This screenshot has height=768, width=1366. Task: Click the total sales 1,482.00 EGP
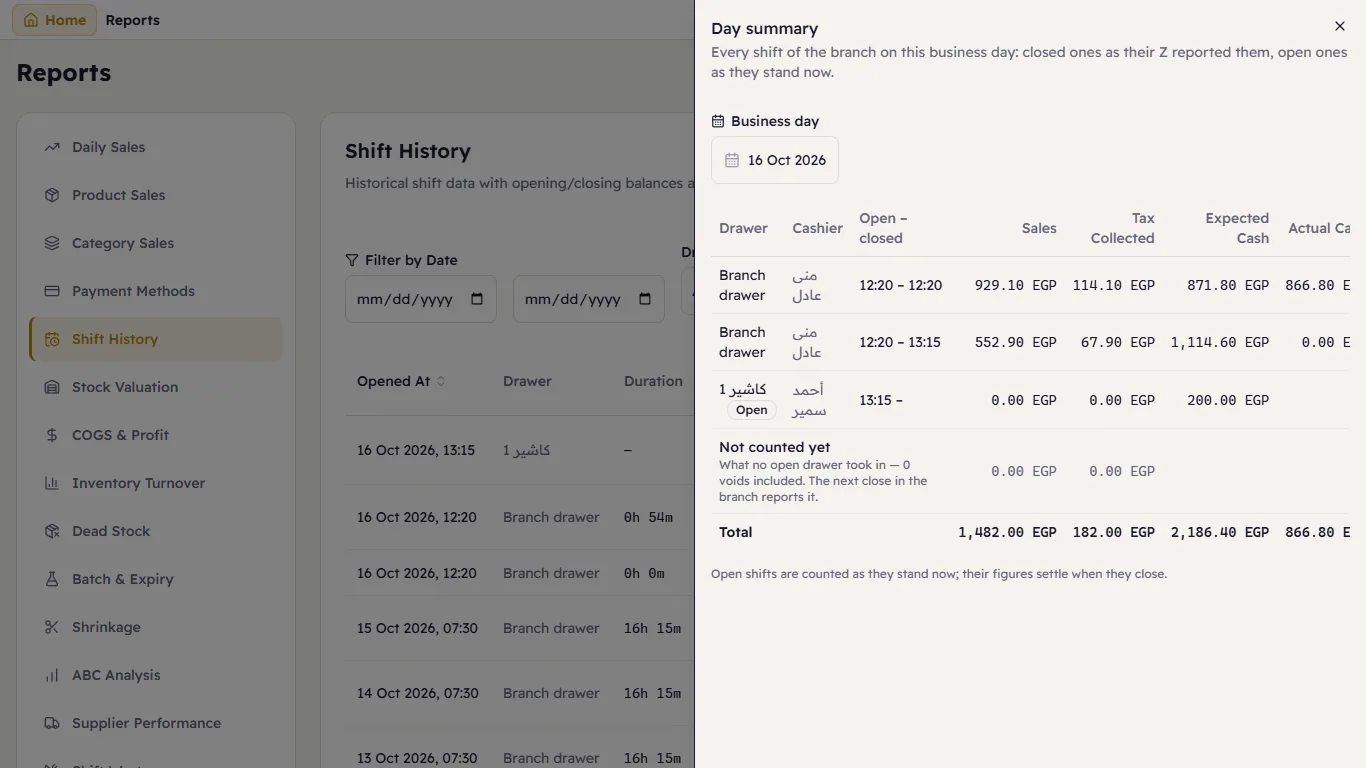point(1007,532)
